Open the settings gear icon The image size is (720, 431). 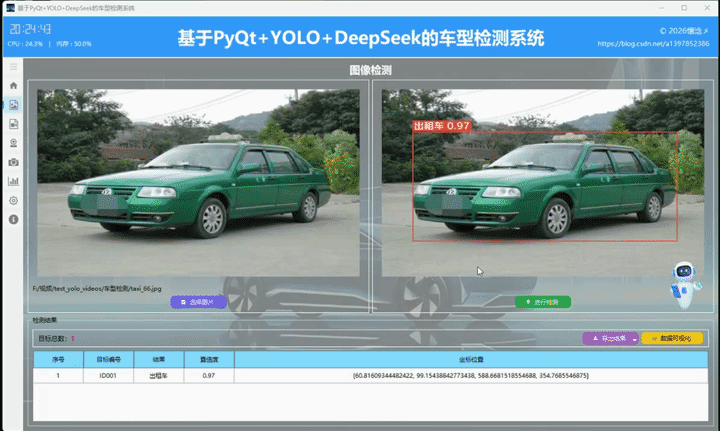tap(13, 201)
